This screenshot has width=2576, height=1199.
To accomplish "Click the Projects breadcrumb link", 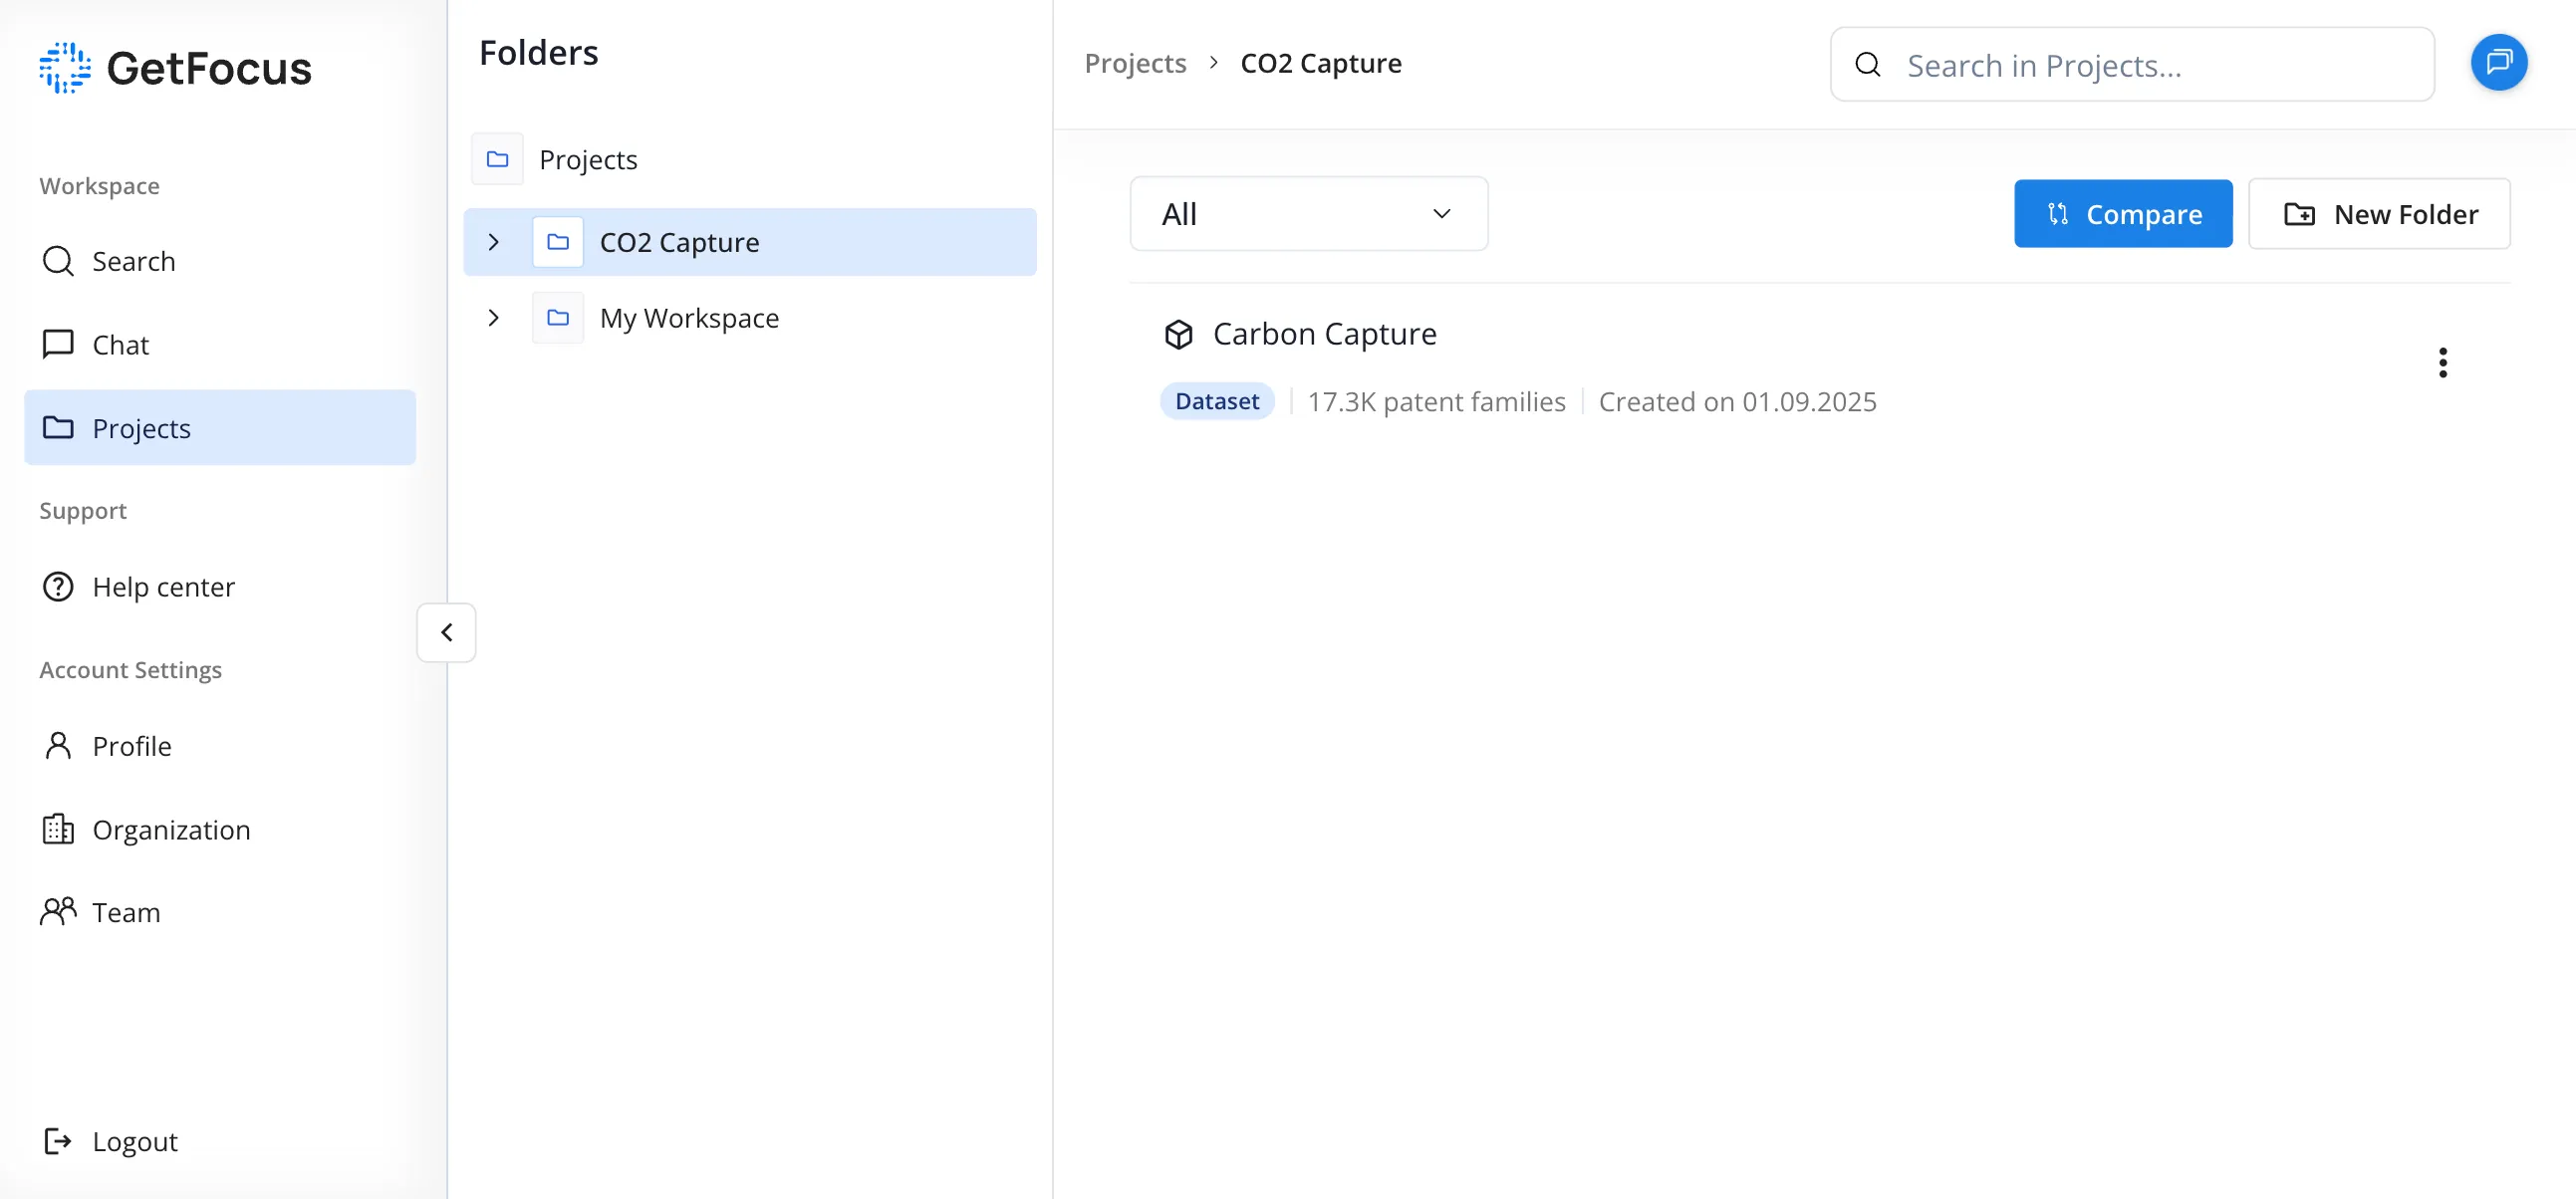I will point(1135,63).
